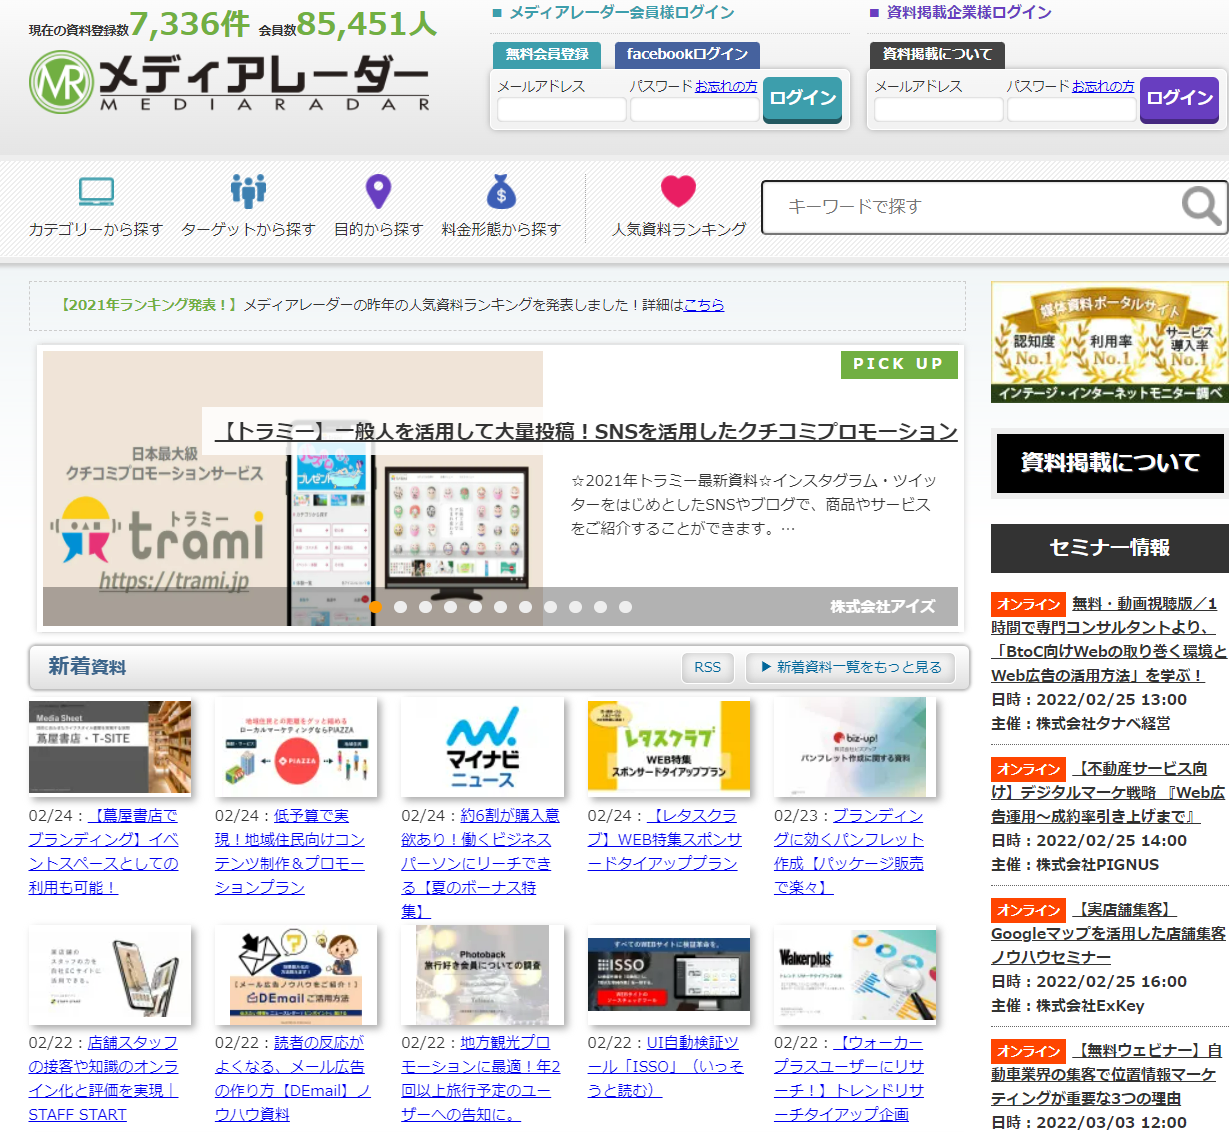The height and width of the screenshot is (1132, 1229).
Task: Click the PICK UP green label
Action: [899, 364]
